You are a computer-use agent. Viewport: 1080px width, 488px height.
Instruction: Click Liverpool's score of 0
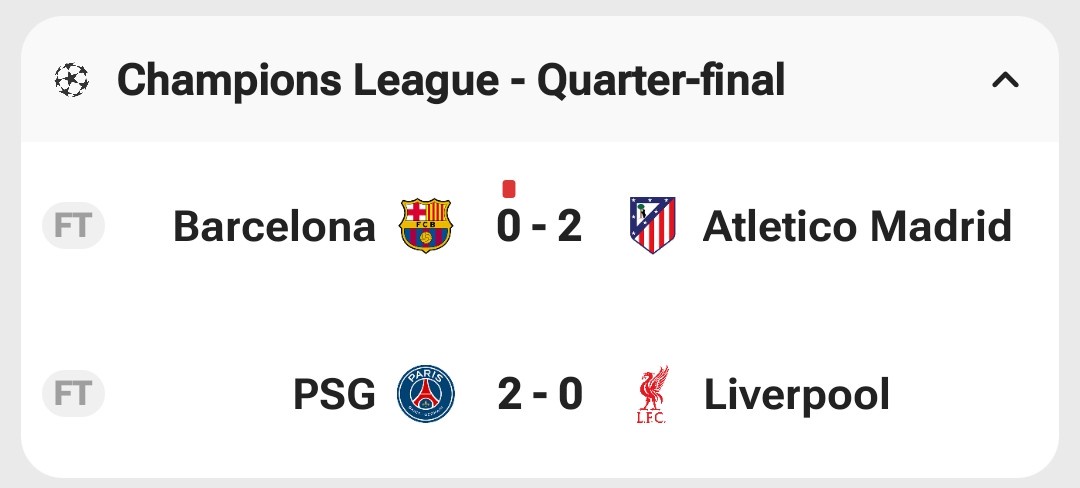(x=570, y=395)
